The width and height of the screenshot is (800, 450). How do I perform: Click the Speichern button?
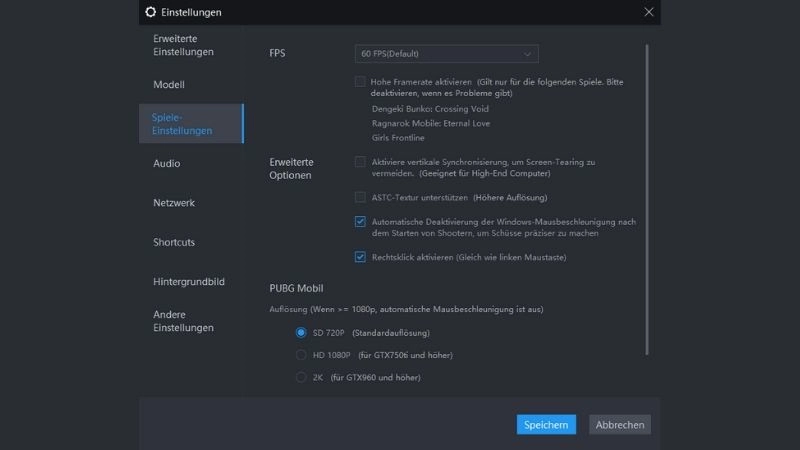[546, 424]
